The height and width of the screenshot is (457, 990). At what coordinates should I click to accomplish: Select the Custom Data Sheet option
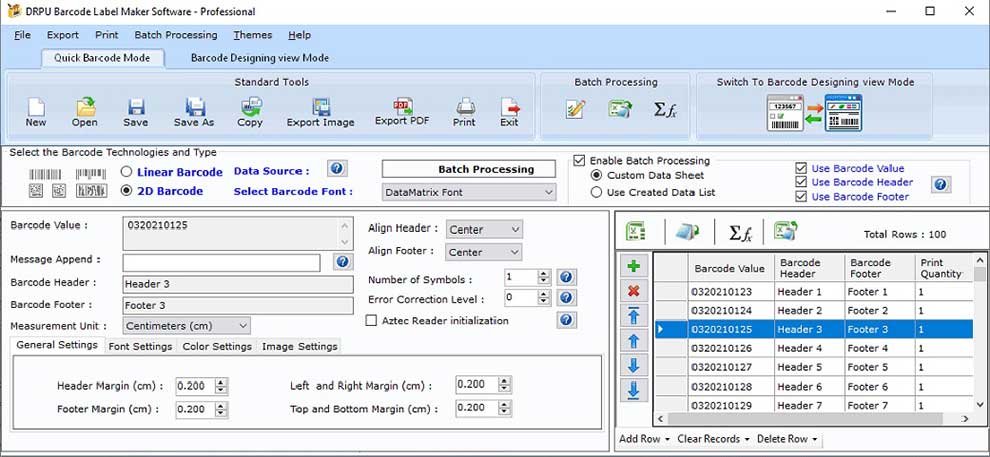[x=596, y=175]
